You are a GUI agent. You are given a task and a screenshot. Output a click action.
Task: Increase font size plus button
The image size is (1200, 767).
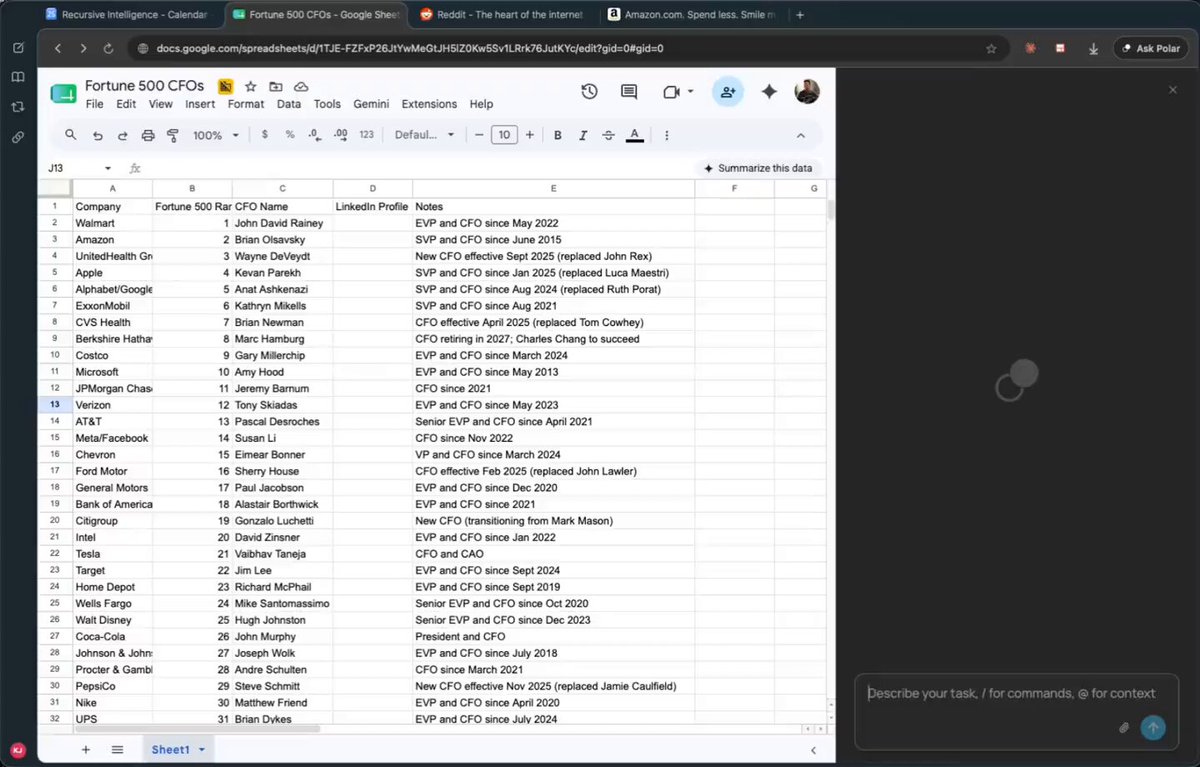point(530,135)
